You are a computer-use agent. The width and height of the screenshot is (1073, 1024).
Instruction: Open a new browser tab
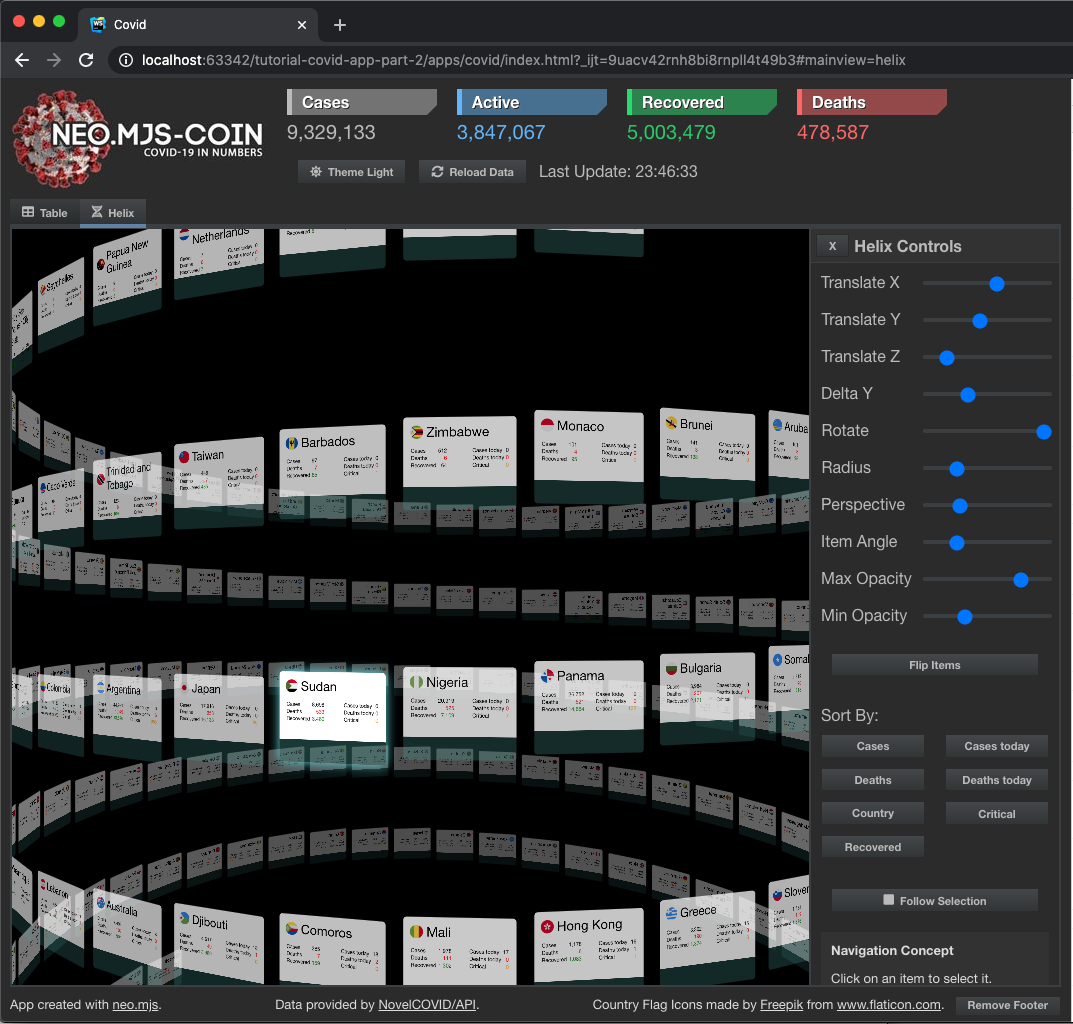pyautogui.click(x=342, y=23)
